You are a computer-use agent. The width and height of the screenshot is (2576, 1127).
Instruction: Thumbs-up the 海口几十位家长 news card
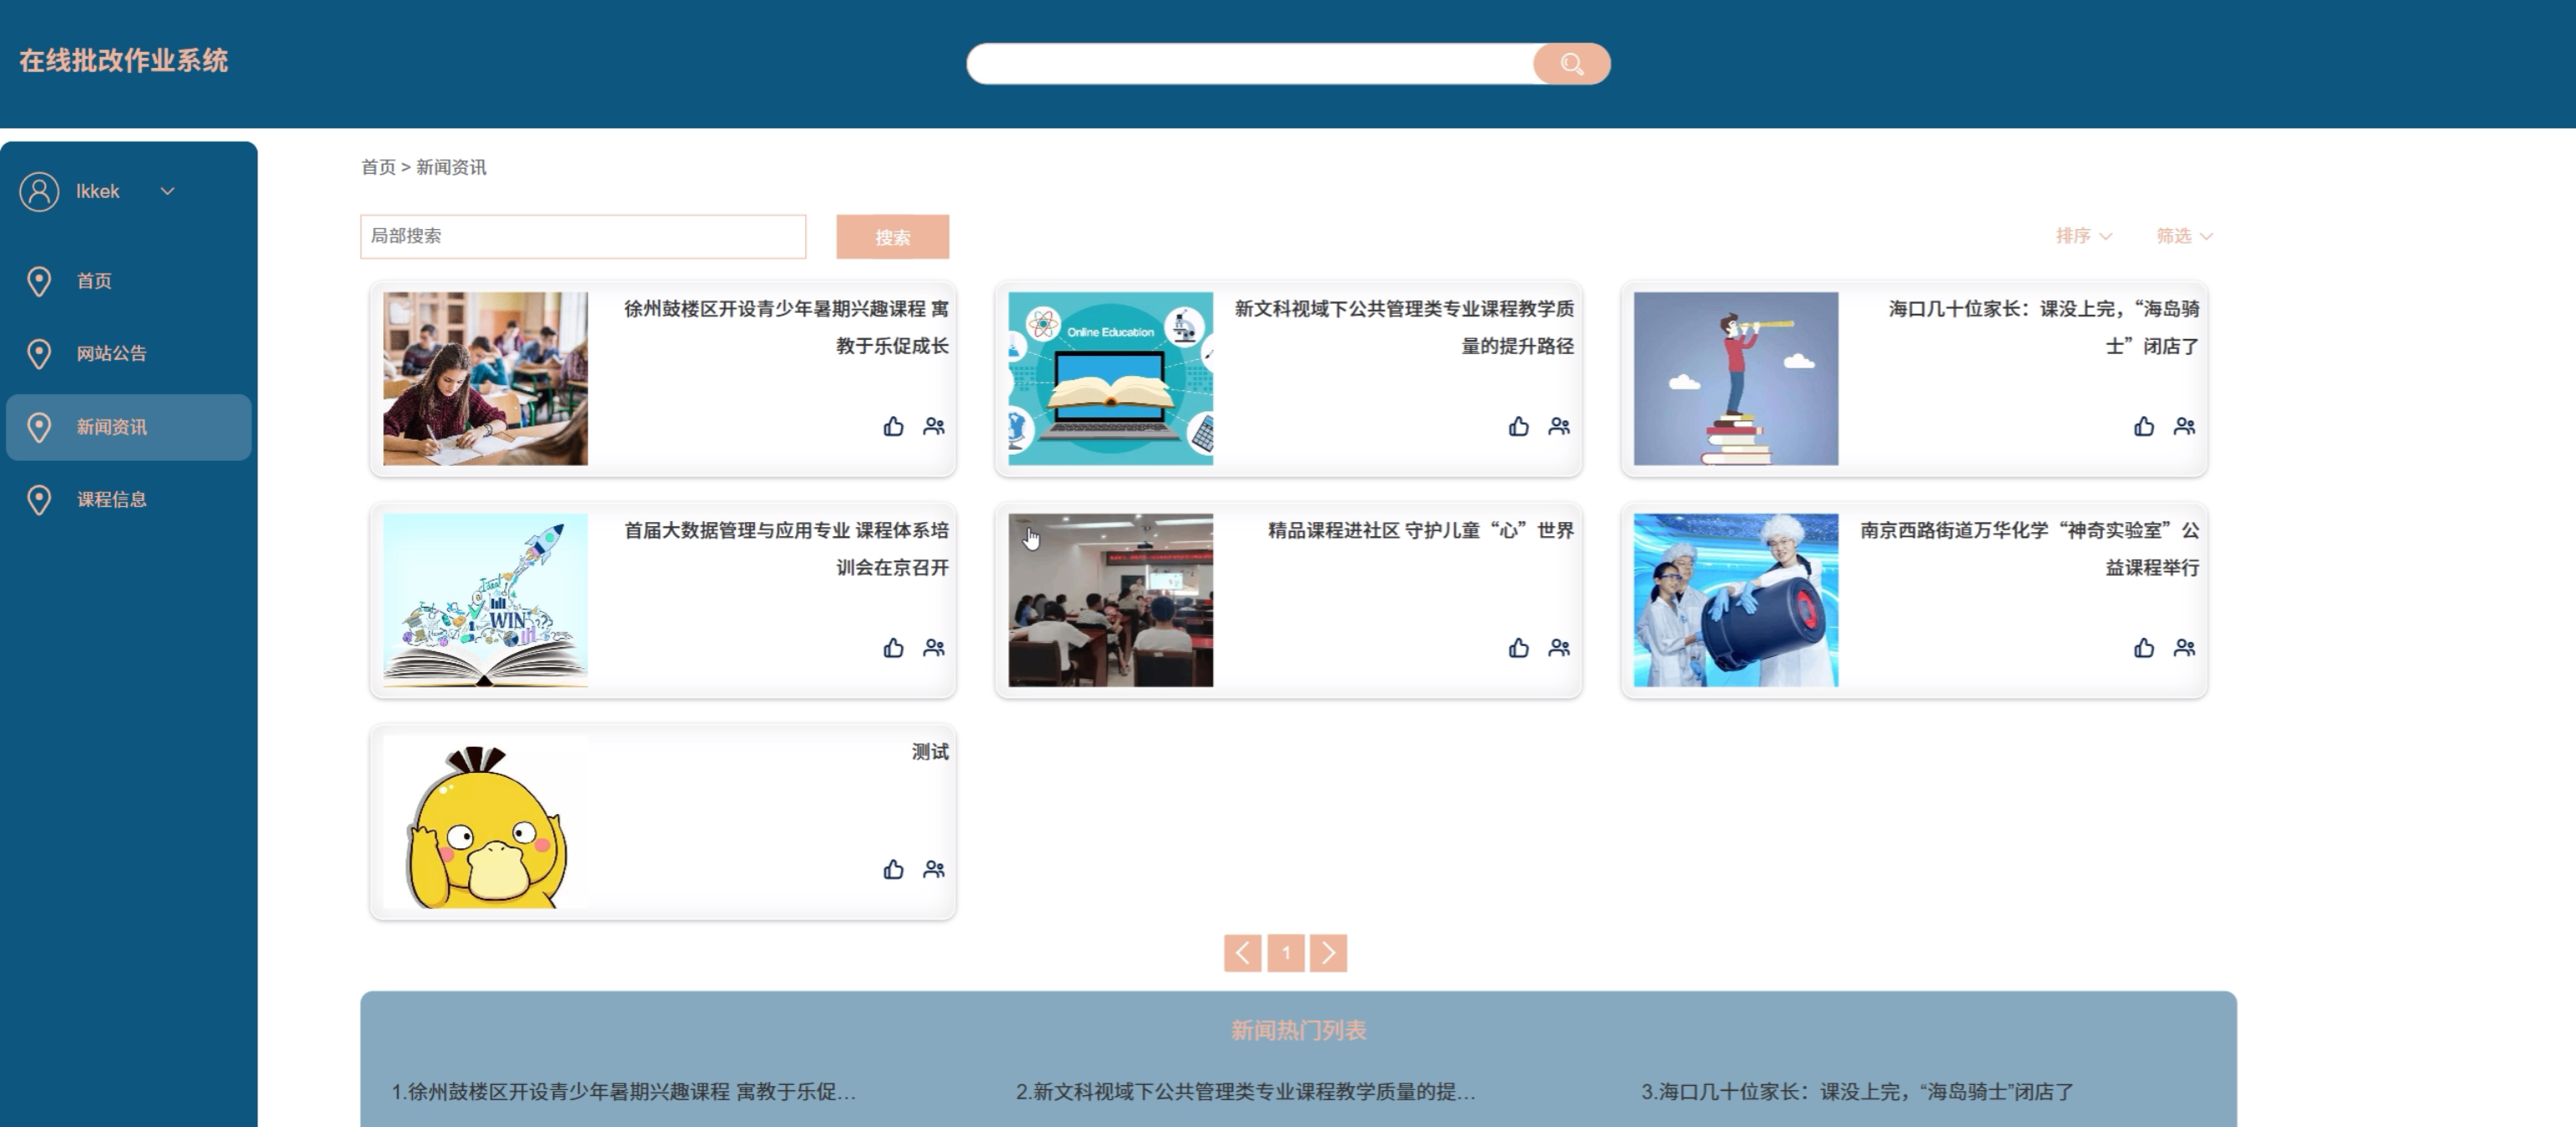pyautogui.click(x=2143, y=427)
